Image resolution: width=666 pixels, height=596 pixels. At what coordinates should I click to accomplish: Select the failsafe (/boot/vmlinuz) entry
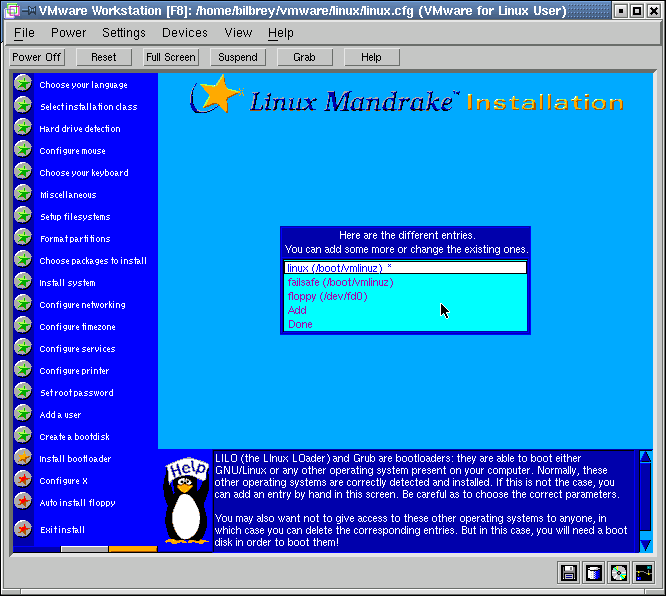[x=340, y=282]
